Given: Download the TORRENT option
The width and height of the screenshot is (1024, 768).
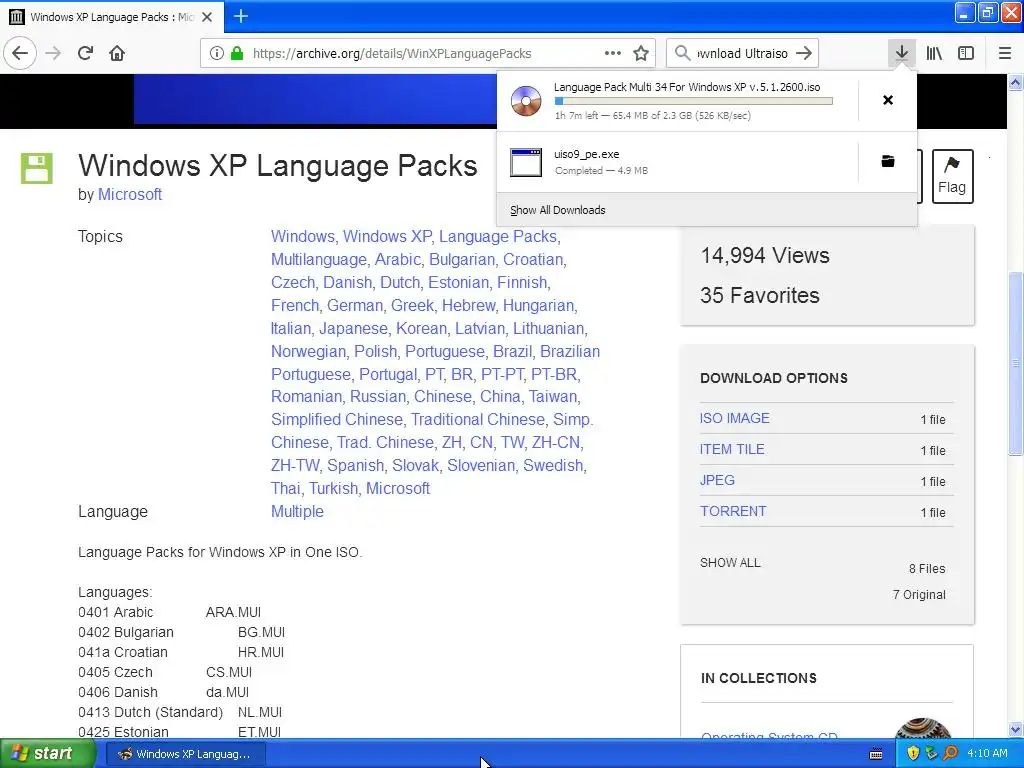Looking at the screenshot, I should coord(733,511).
